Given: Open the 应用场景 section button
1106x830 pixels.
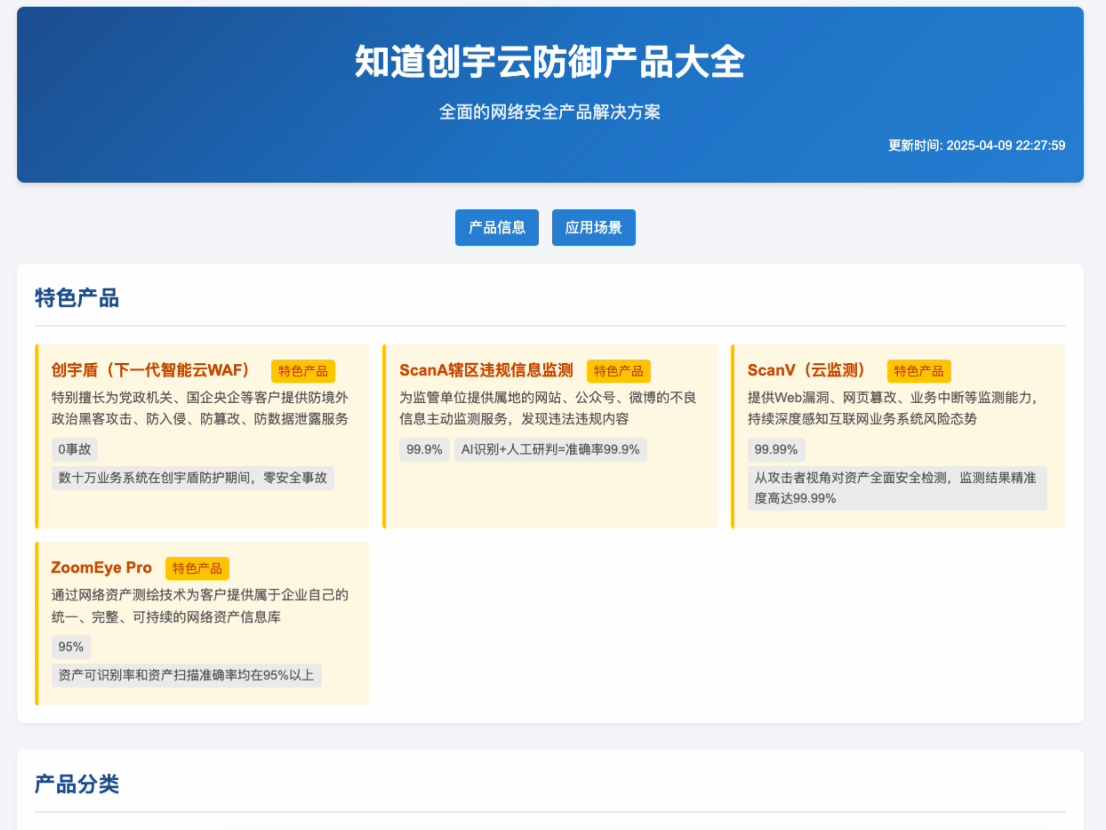Looking at the screenshot, I should pos(593,227).
